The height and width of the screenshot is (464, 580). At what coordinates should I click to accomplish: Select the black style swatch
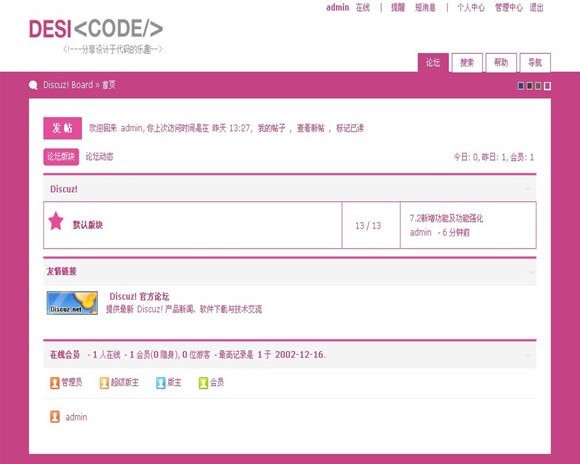529,86
